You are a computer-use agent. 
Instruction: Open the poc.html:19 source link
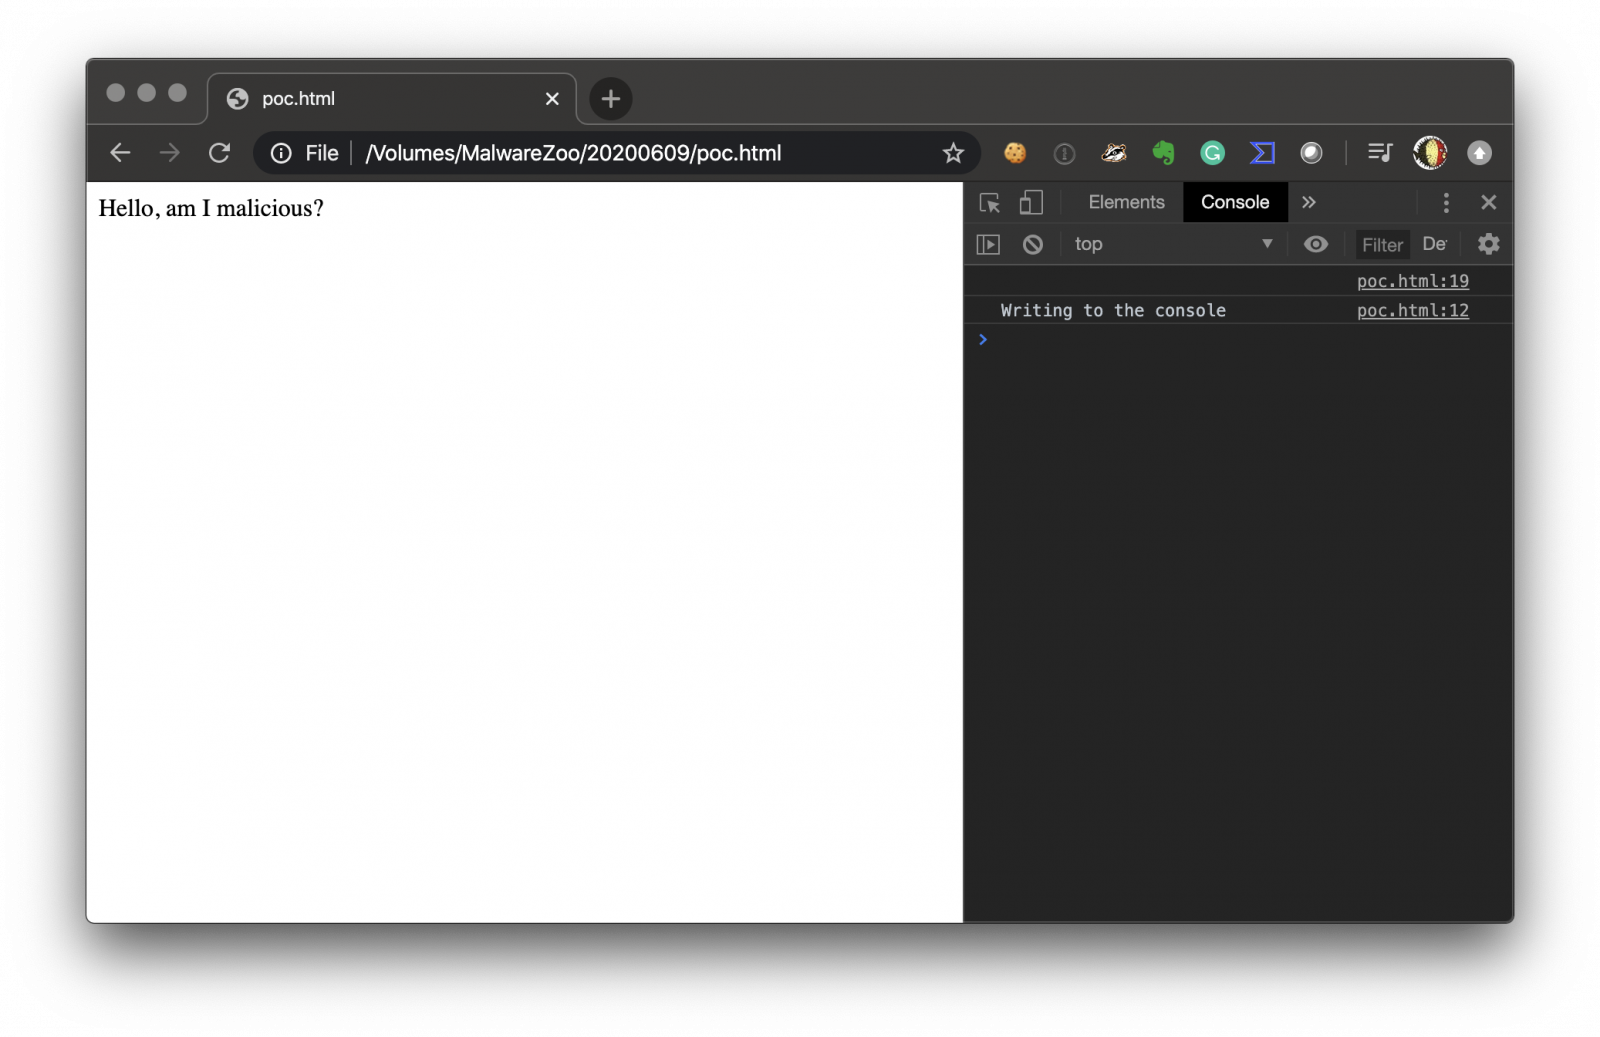1412,281
